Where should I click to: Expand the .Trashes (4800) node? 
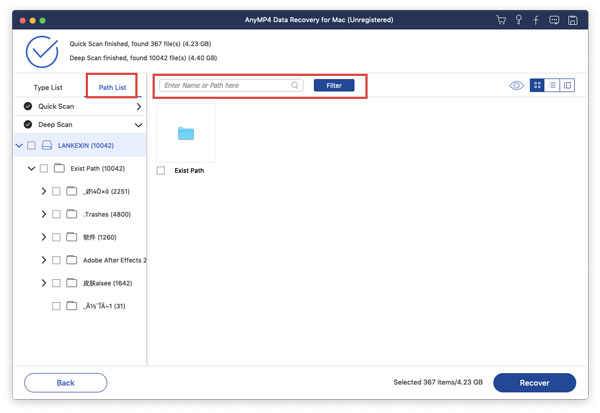[x=44, y=214]
